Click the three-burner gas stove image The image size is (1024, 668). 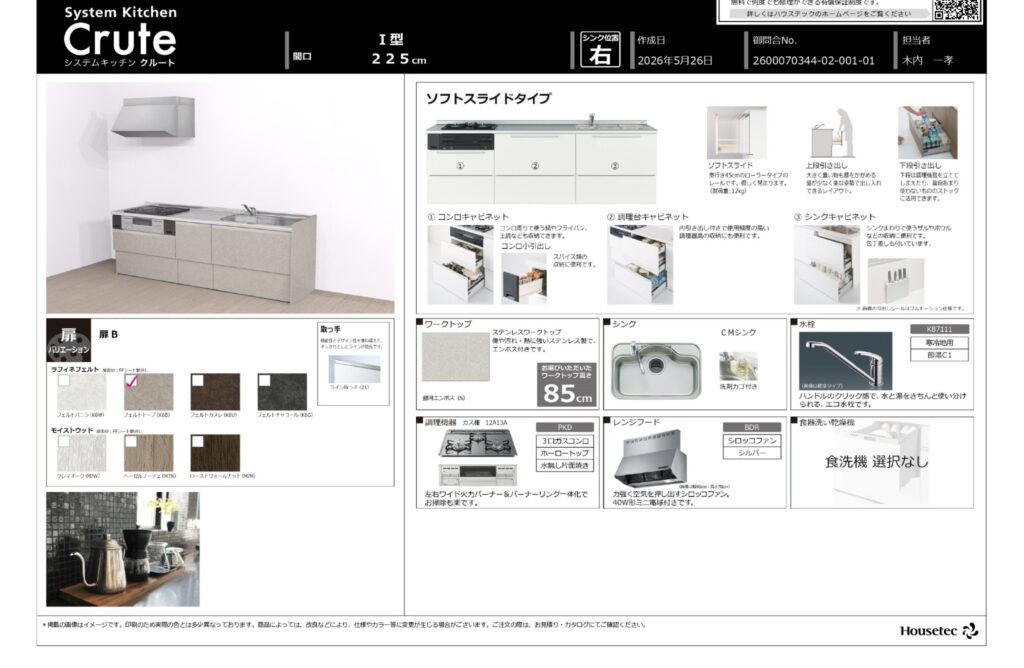coord(478,445)
